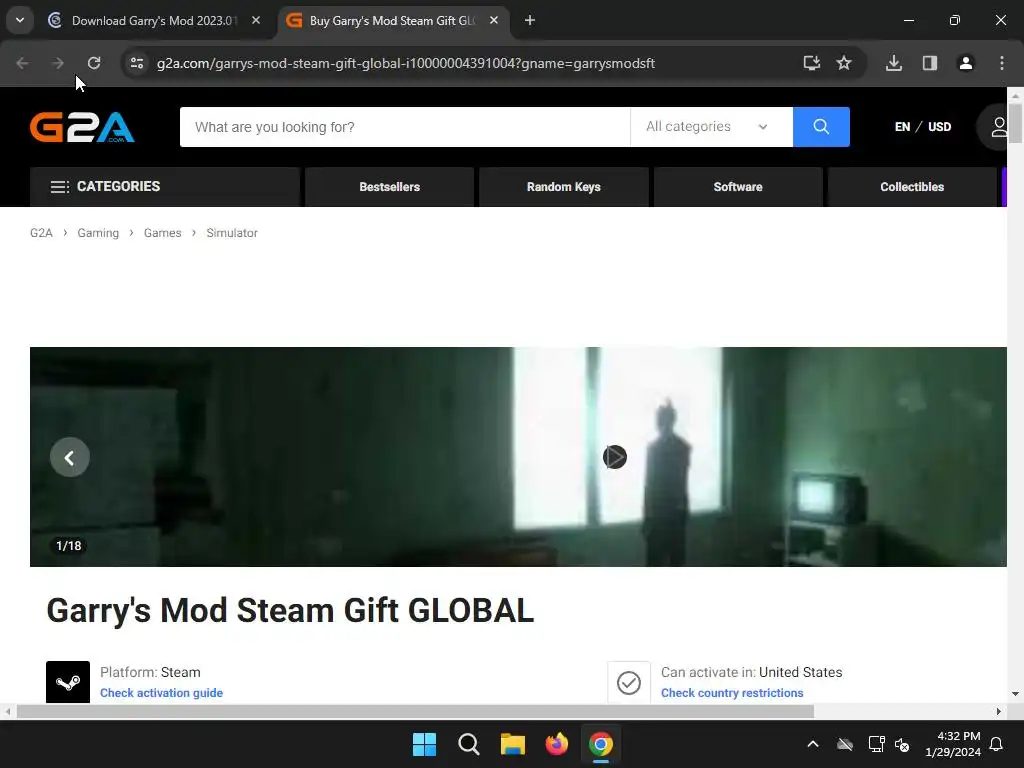Show hidden system tray icons
The width and height of the screenshot is (1024, 768).
pos(813,744)
